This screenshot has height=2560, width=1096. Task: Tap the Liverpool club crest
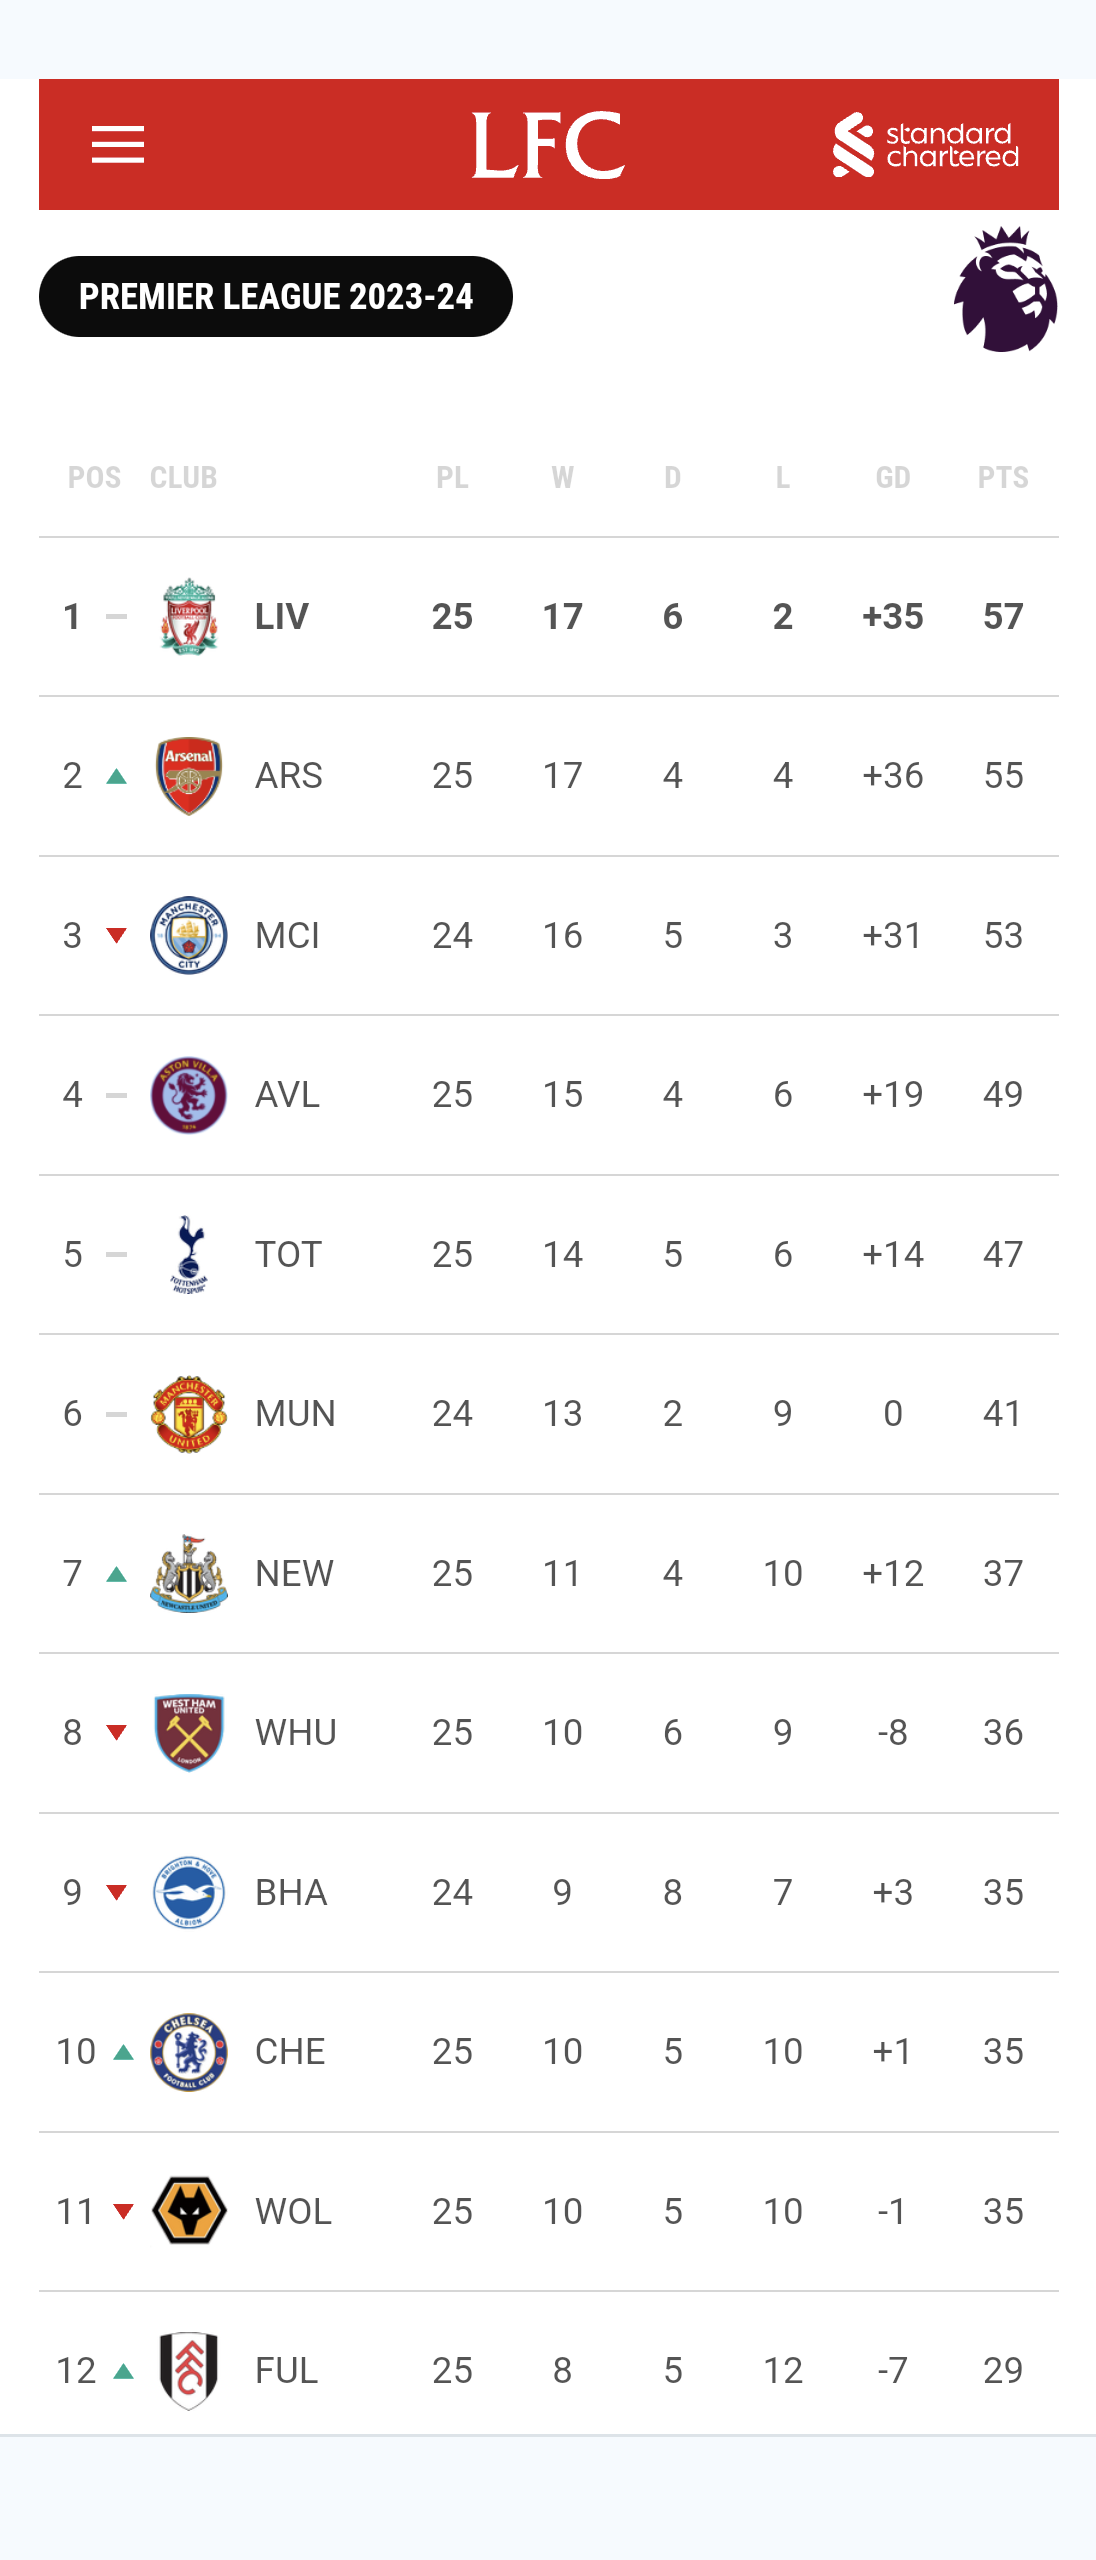click(189, 616)
